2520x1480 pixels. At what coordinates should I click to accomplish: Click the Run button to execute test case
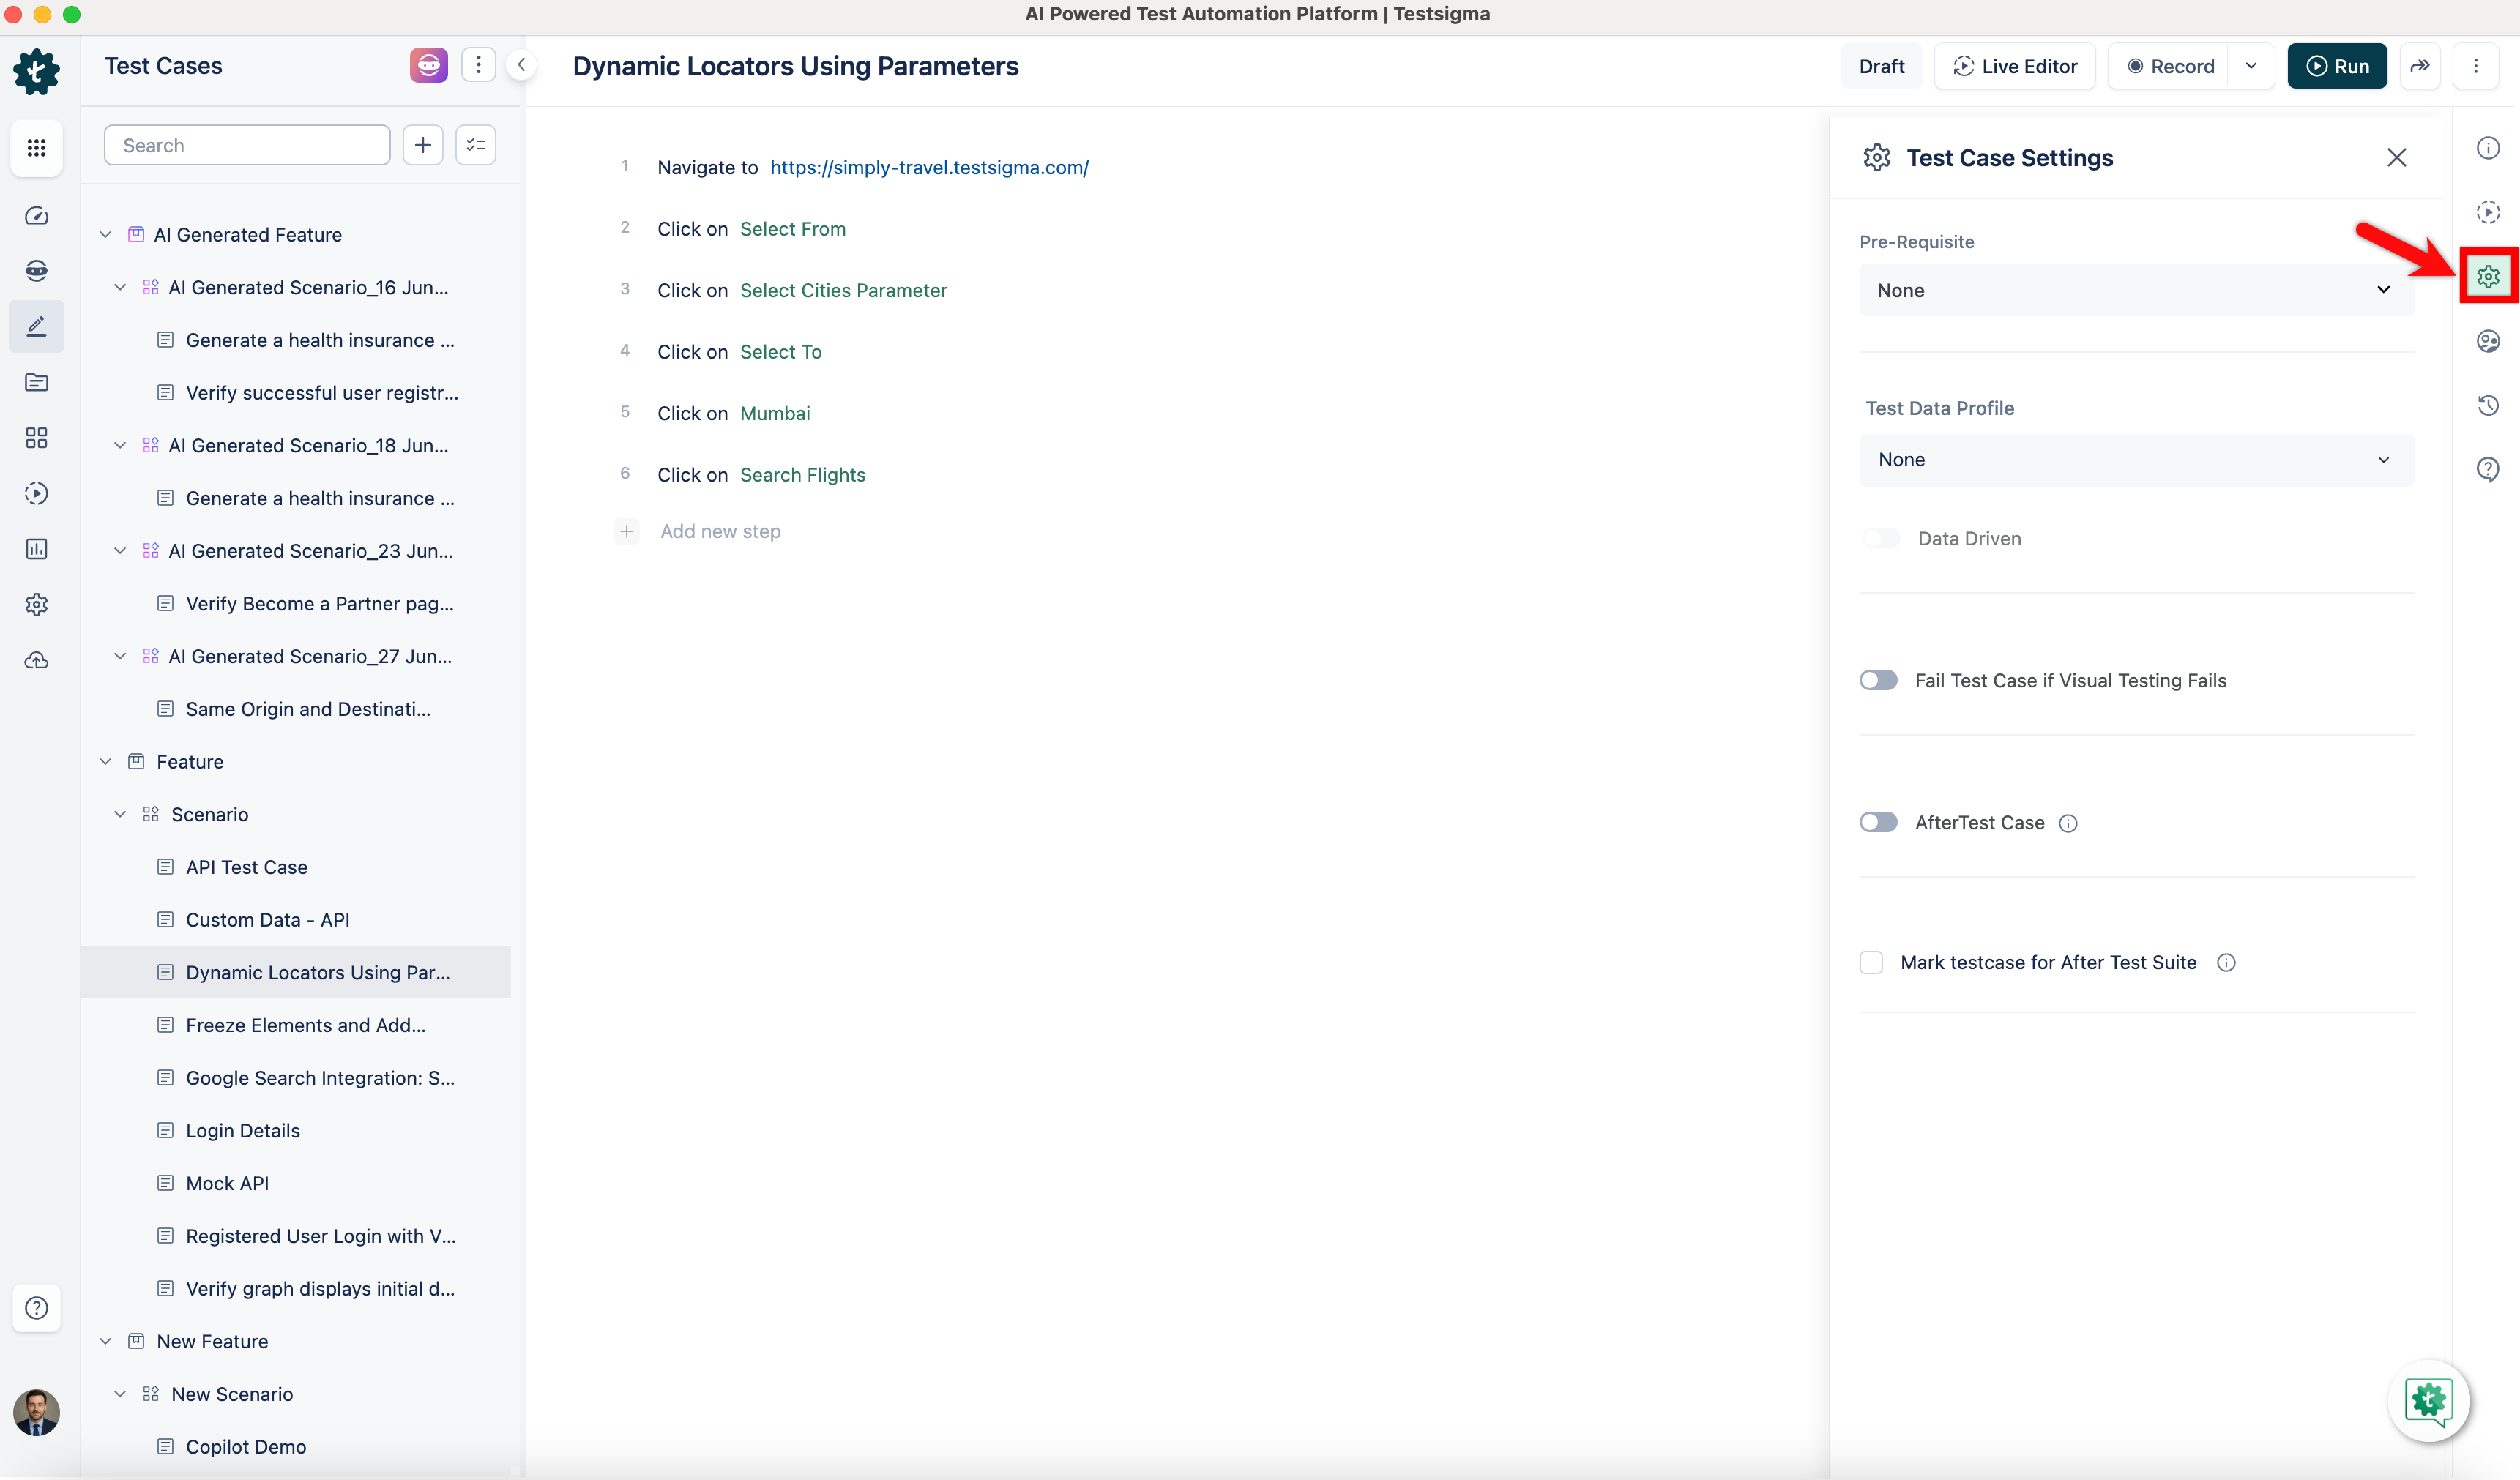[2337, 66]
